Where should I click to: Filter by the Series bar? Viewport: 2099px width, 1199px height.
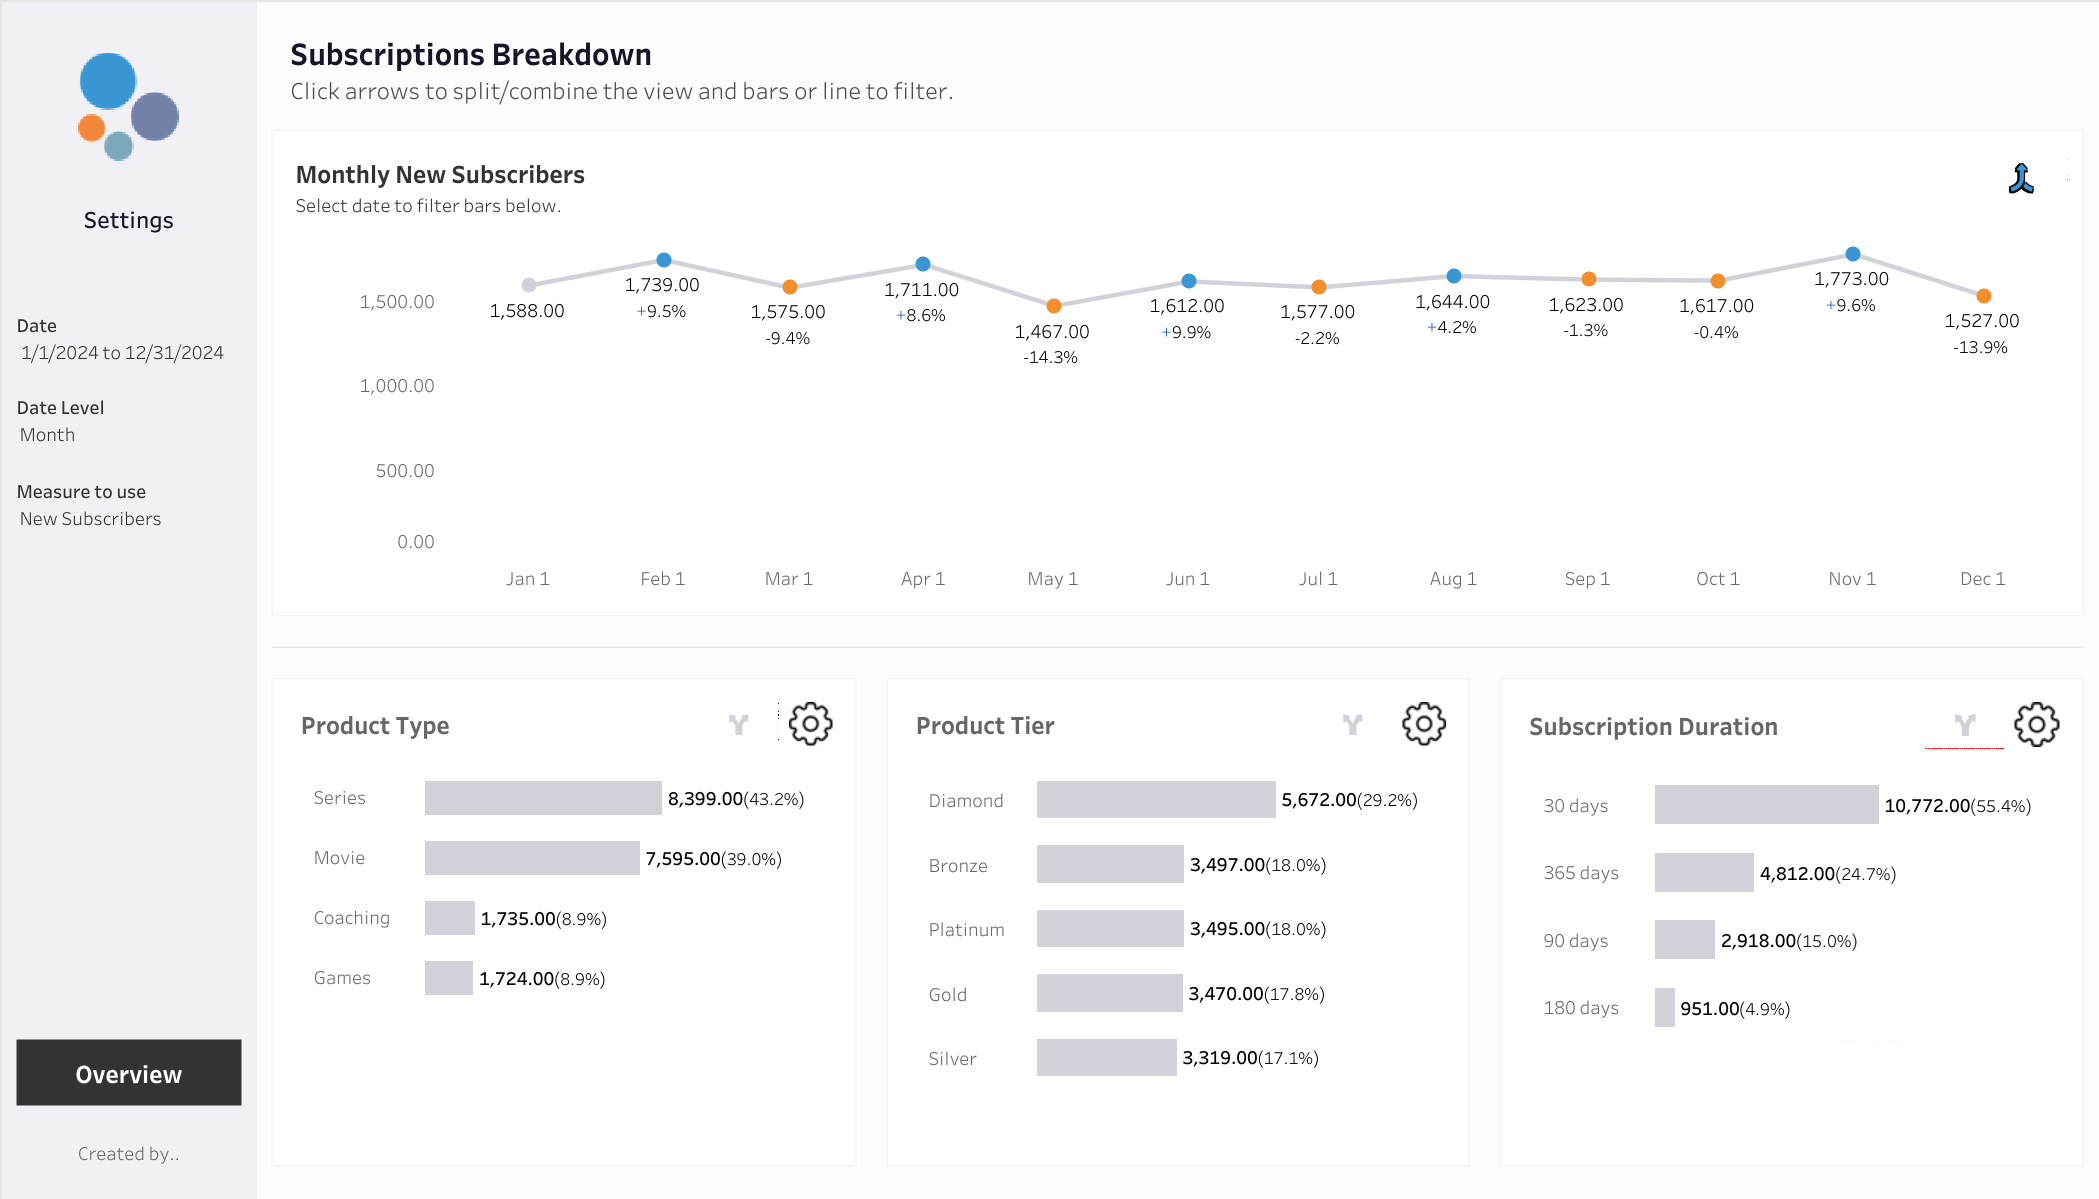click(x=543, y=798)
